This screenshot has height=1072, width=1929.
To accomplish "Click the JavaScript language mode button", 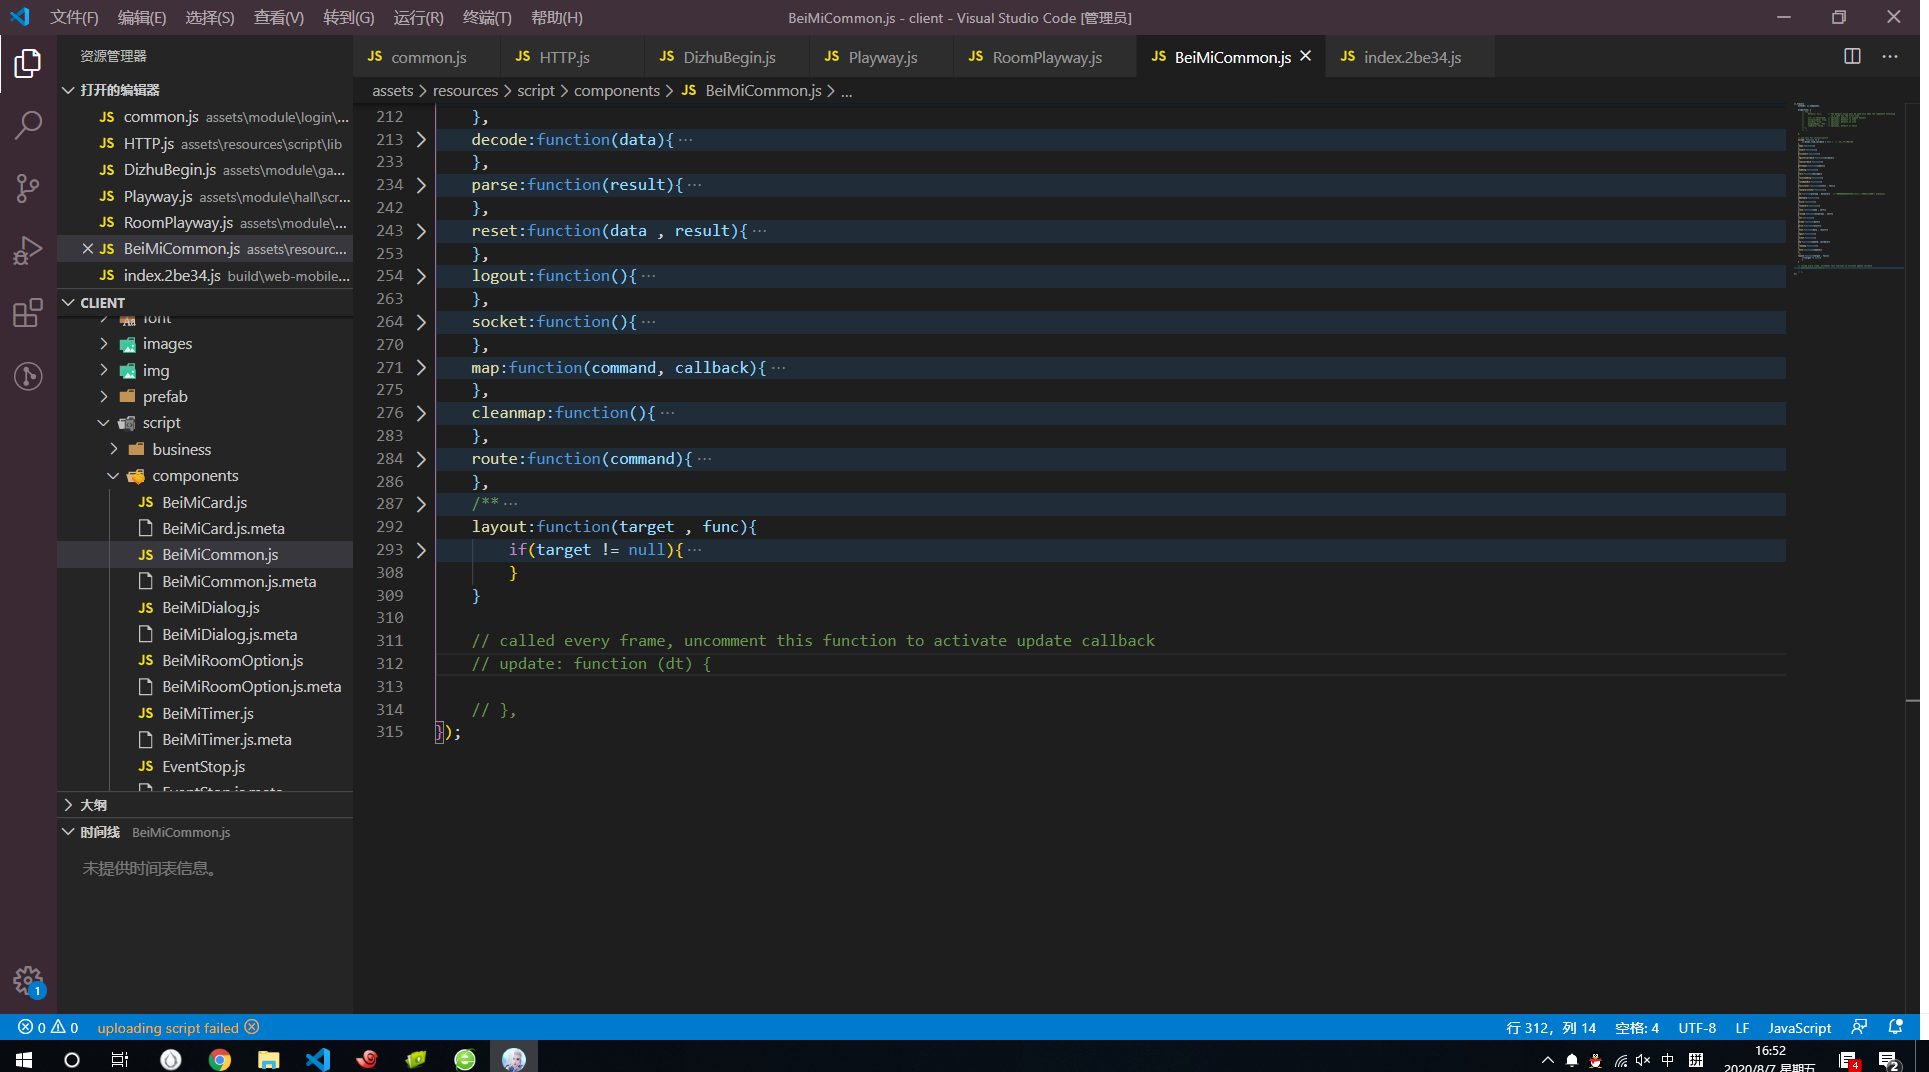I will 1798,1027.
